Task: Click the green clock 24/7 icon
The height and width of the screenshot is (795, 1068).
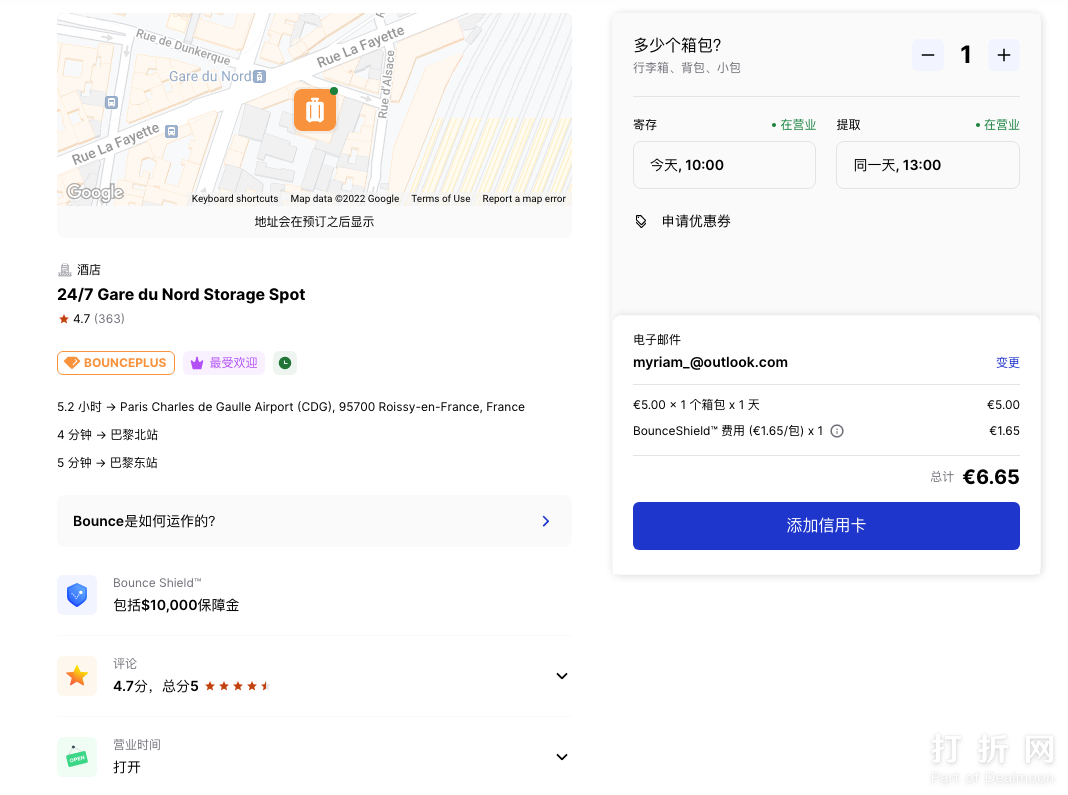Action: (x=285, y=363)
